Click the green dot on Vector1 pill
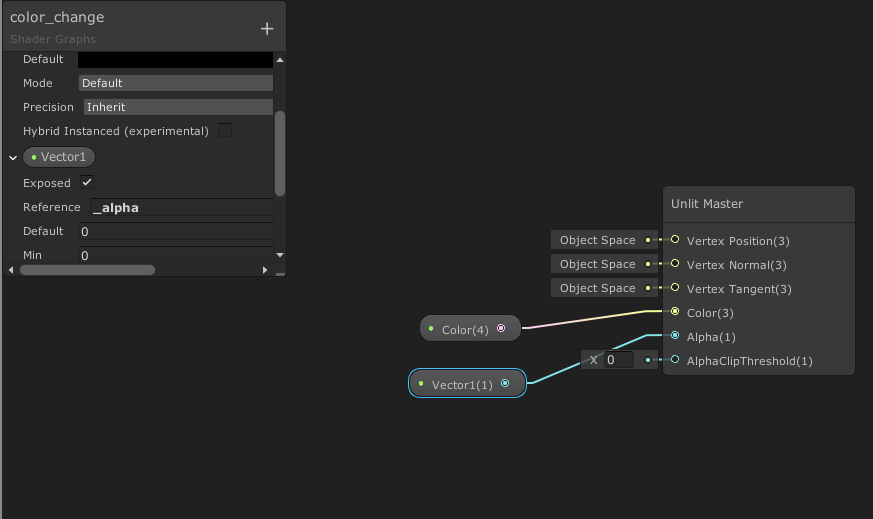Image resolution: width=873 pixels, height=519 pixels. click(x=34, y=158)
